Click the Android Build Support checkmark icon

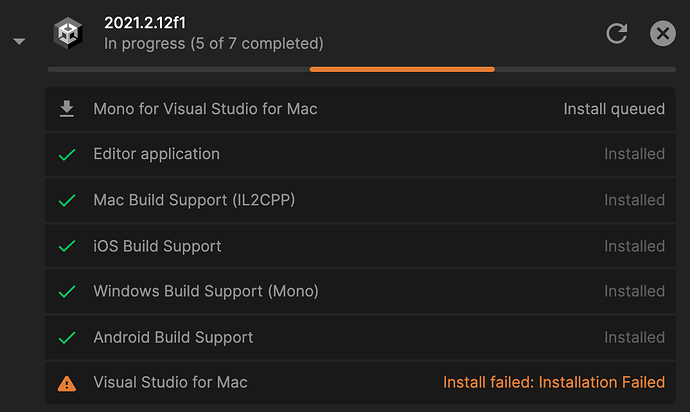tap(67, 338)
